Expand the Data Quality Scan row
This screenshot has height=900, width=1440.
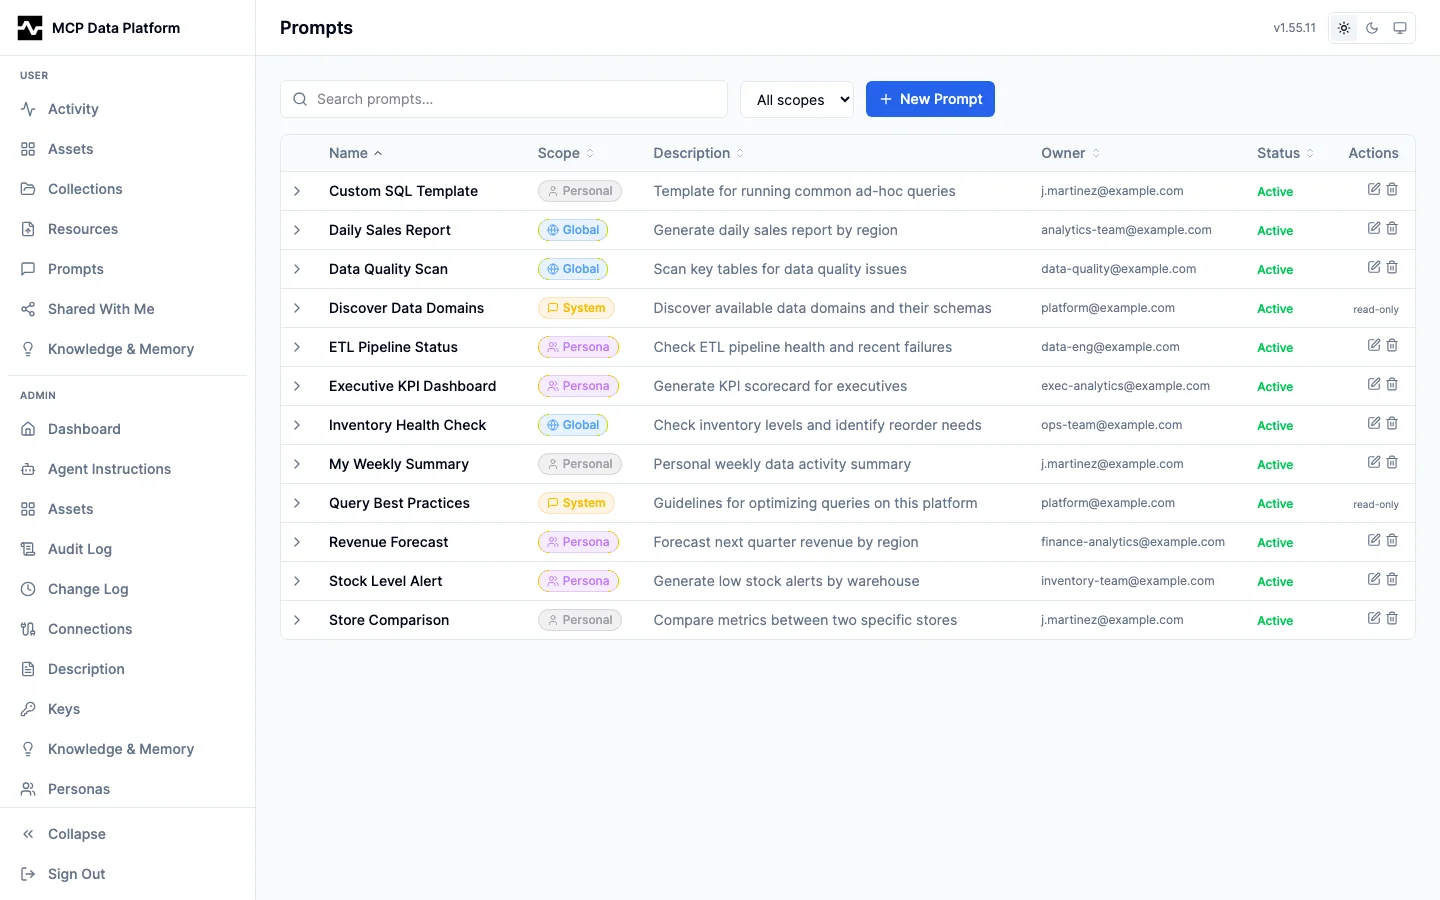pos(297,269)
